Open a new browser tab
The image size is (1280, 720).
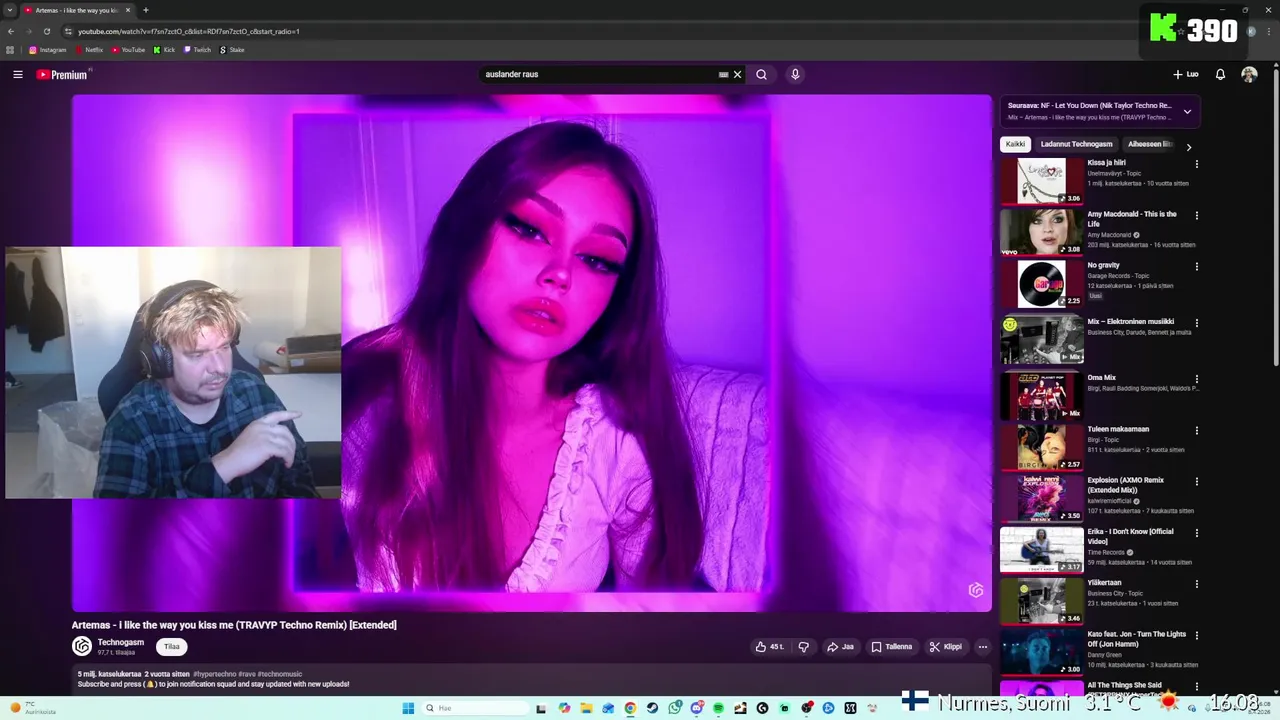coord(146,10)
